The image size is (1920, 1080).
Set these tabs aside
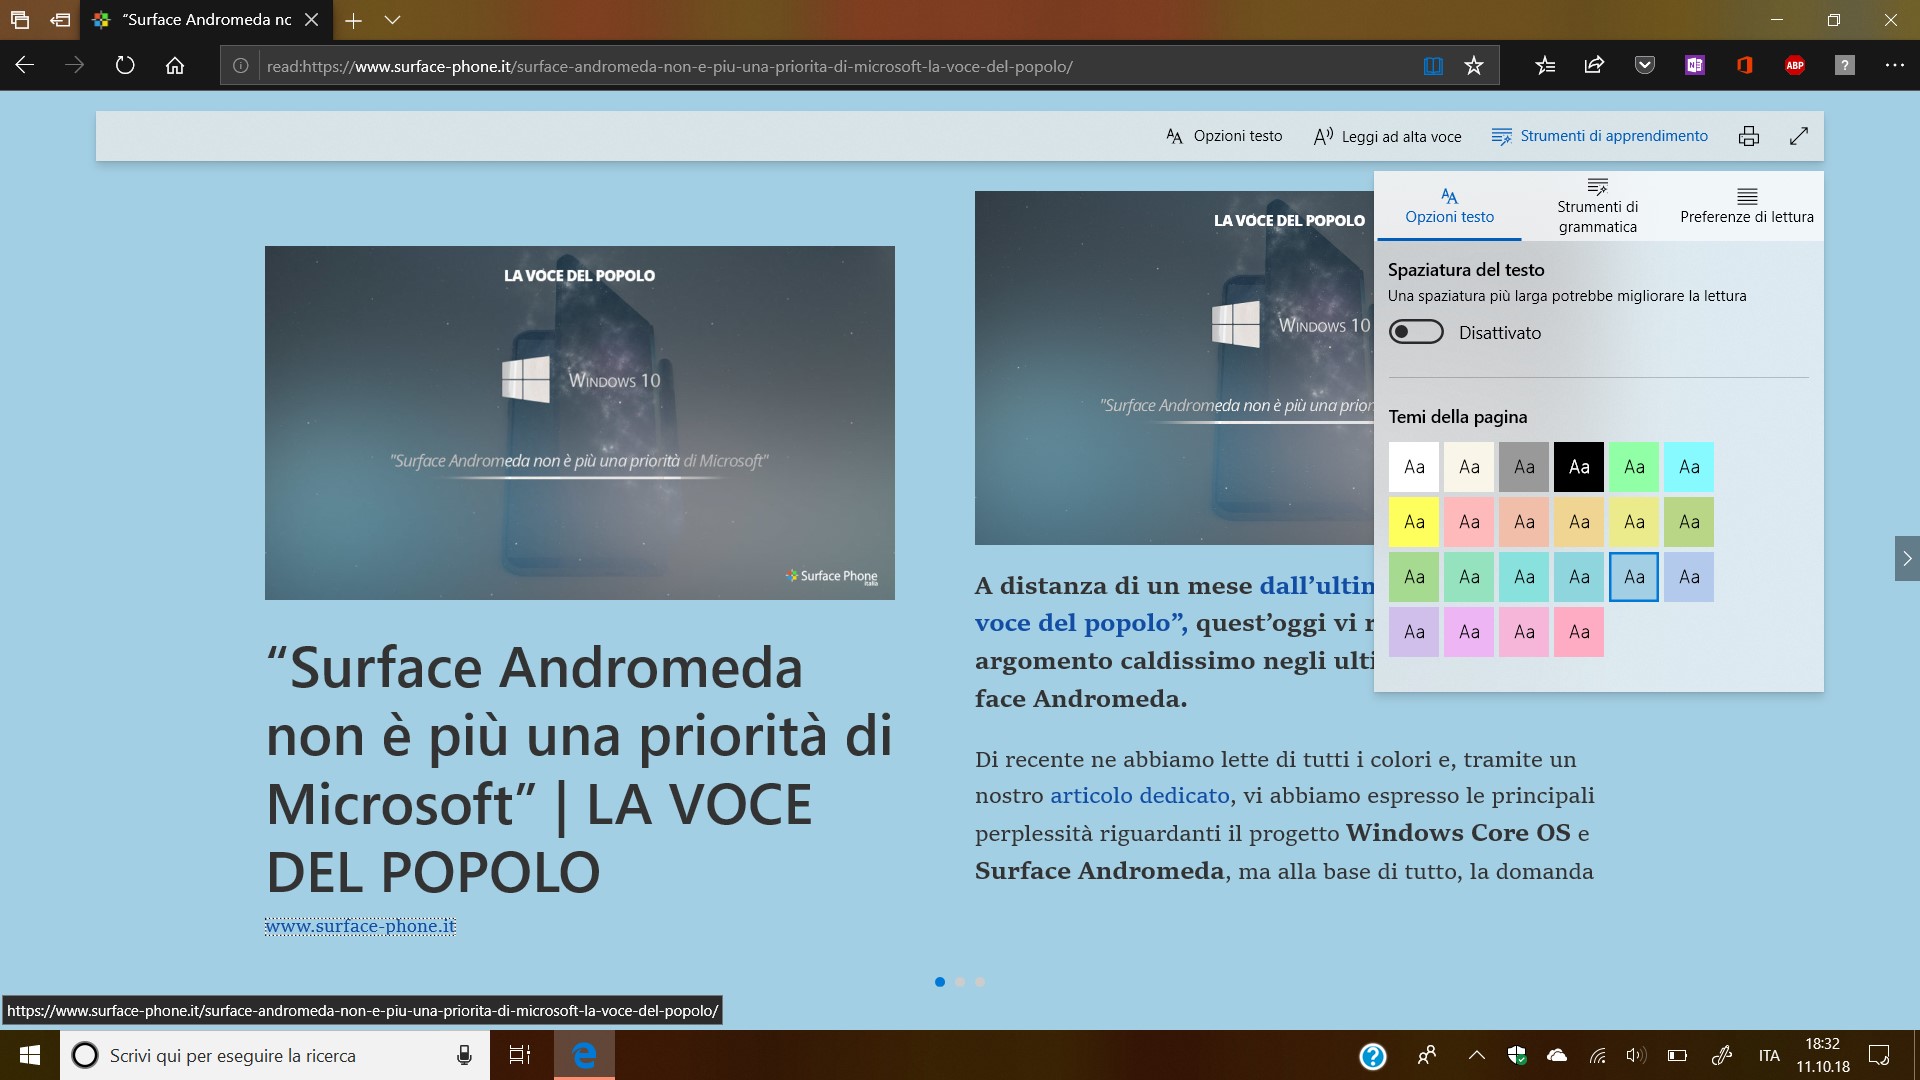coord(60,20)
